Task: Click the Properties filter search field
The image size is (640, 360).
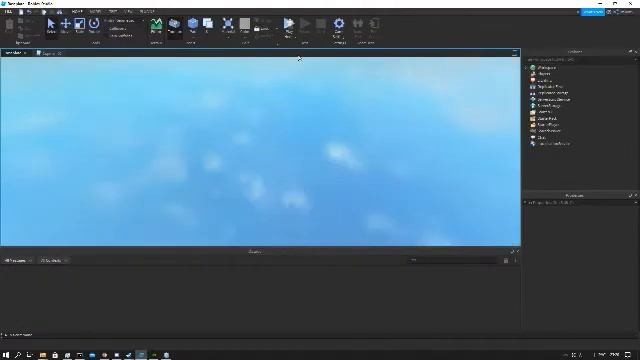Action: [580, 202]
